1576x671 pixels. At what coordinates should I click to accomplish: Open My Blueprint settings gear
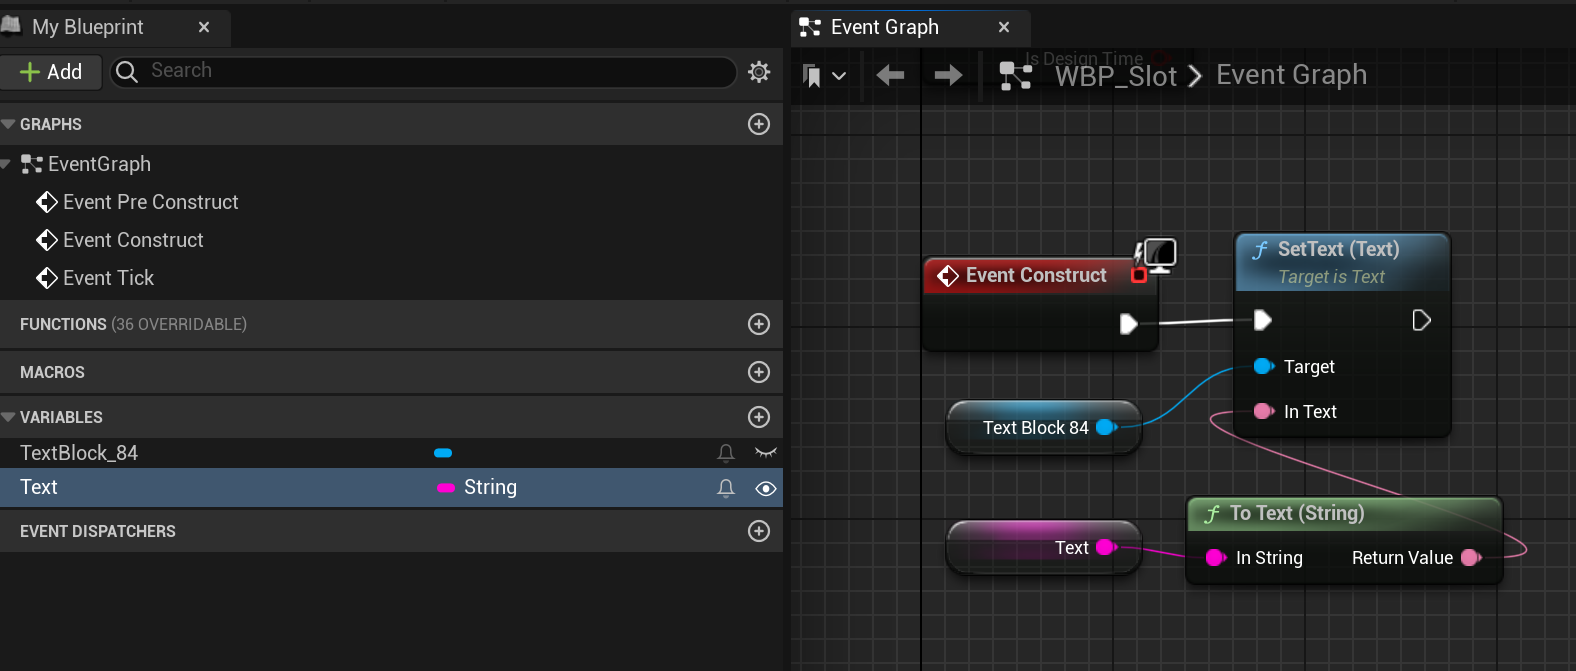(759, 72)
